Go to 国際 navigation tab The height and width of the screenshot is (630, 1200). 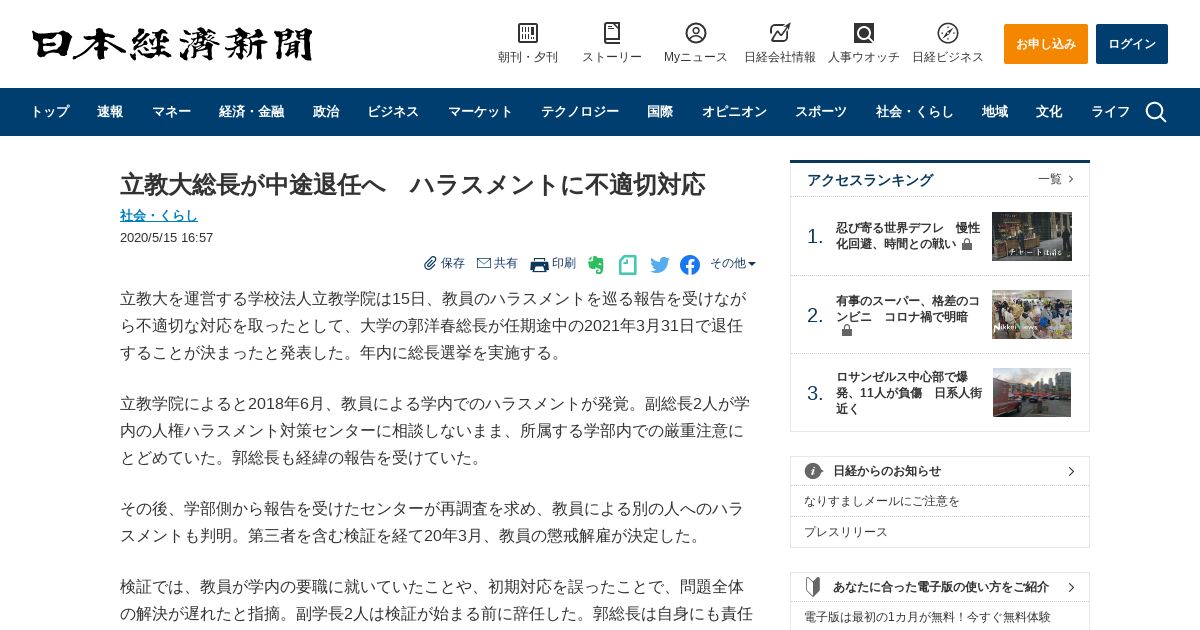[x=660, y=112]
